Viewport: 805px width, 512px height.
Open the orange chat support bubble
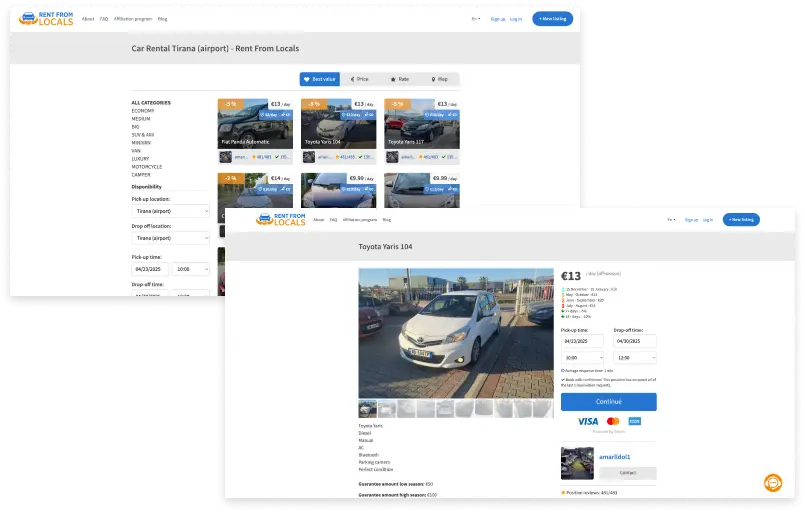[x=773, y=483]
